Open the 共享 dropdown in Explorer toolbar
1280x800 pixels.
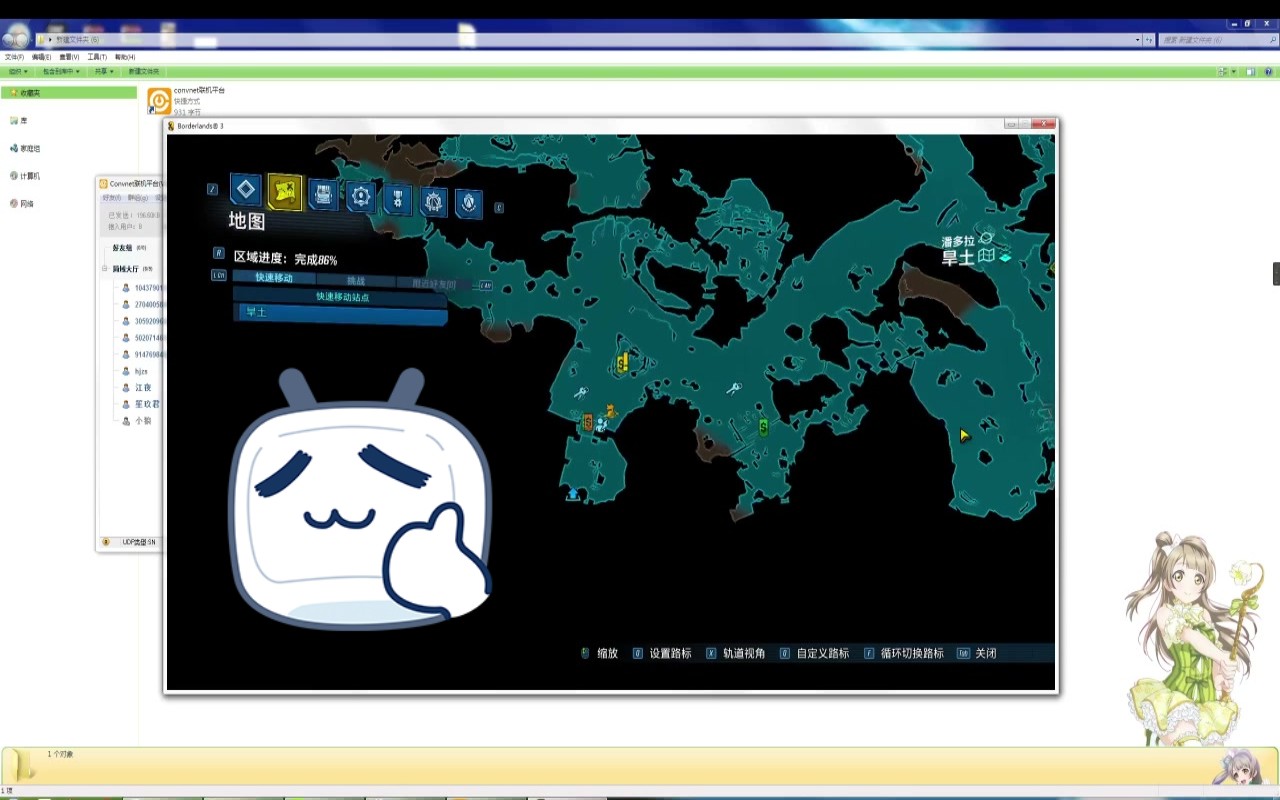(103, 72)
